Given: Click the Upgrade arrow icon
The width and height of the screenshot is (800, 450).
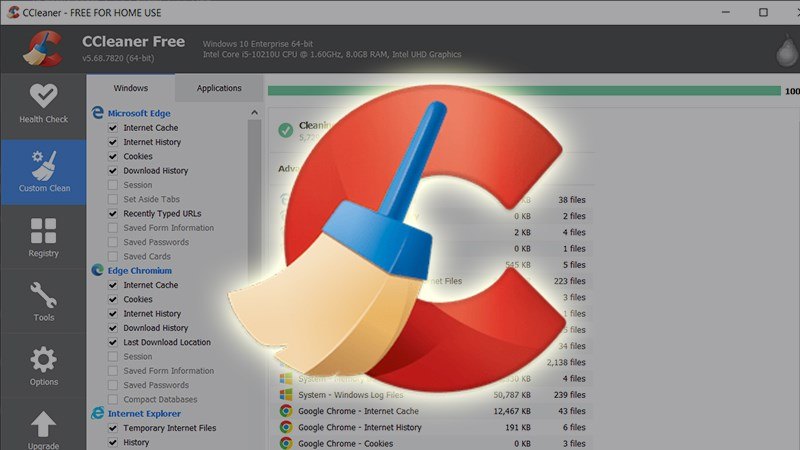Looking at the screenshot, I should (43, 428).
